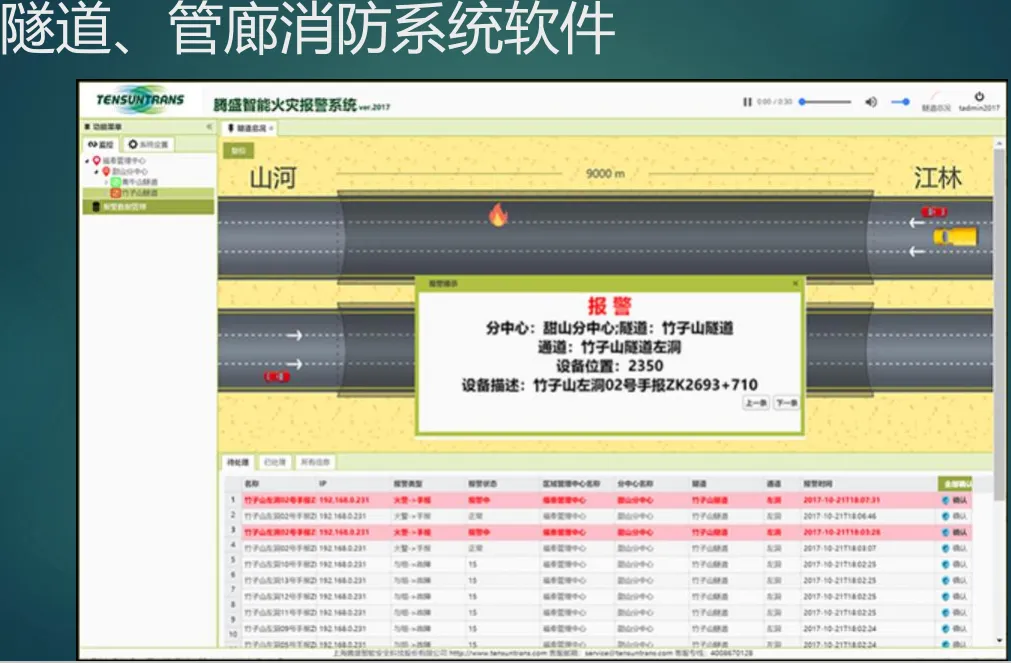Image resolution: width=1011 pixels, height=663 pixels.
Task: Select 竹子山隧道 in the tree
Action: pos(140,193)
